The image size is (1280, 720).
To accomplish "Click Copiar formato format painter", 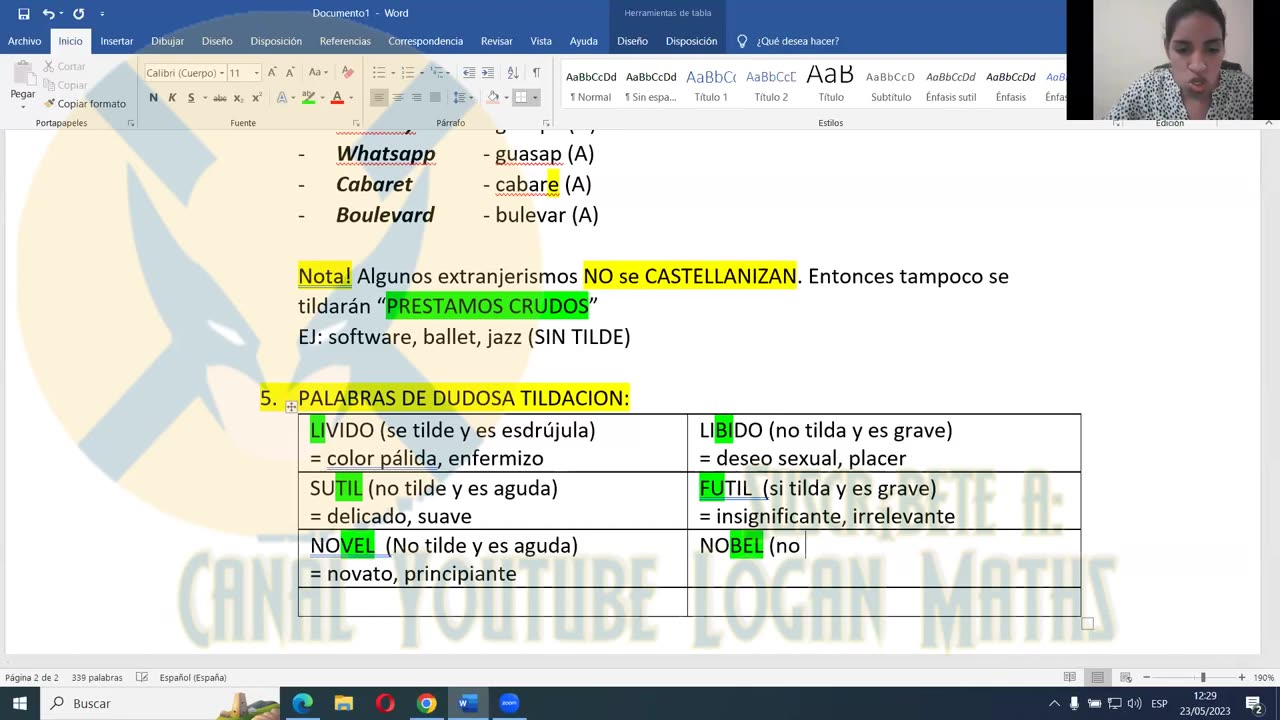I will tap(85, 104).
